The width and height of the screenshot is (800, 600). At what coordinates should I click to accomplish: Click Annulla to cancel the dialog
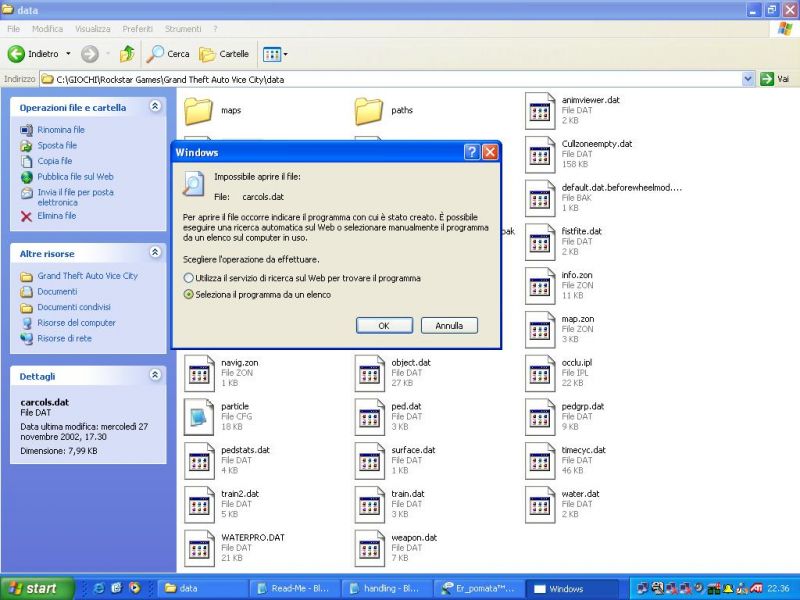point(449,326)
